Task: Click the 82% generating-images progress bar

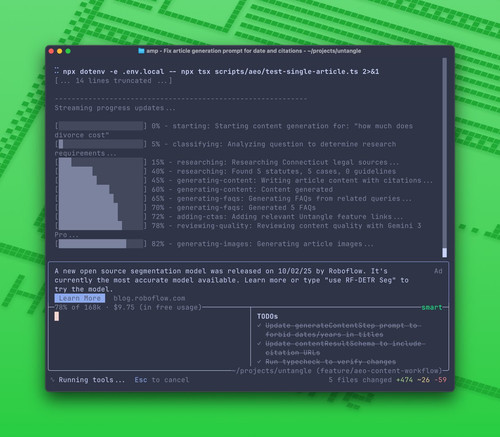Action: click(101, 244)
